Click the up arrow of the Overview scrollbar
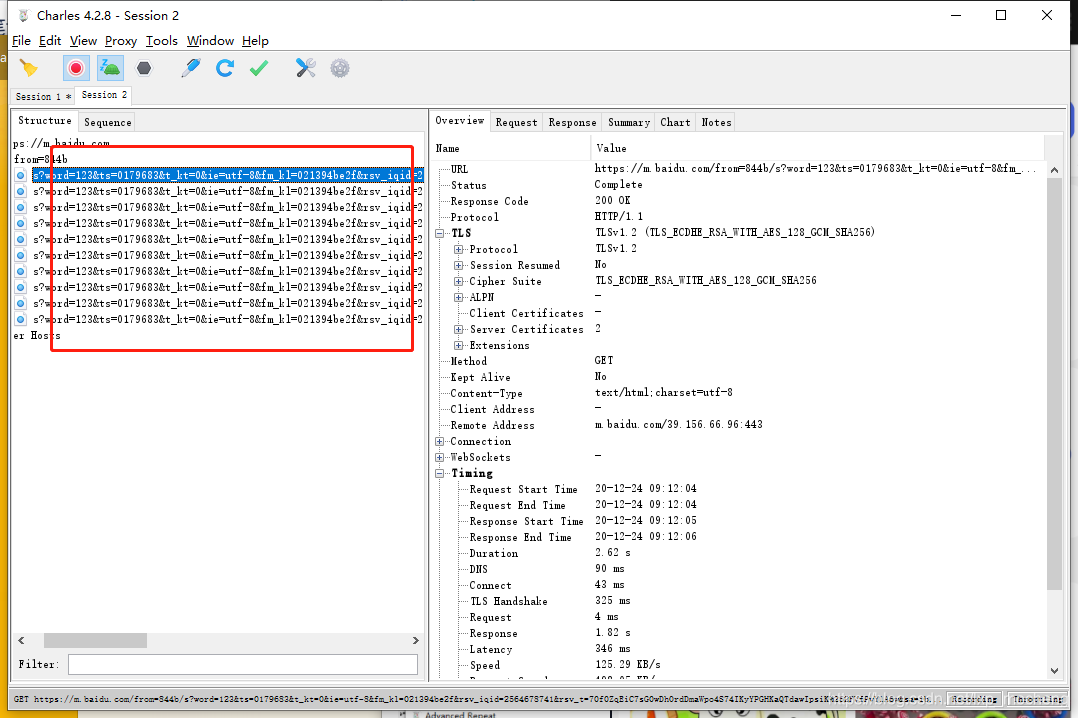 (1055, 170)
